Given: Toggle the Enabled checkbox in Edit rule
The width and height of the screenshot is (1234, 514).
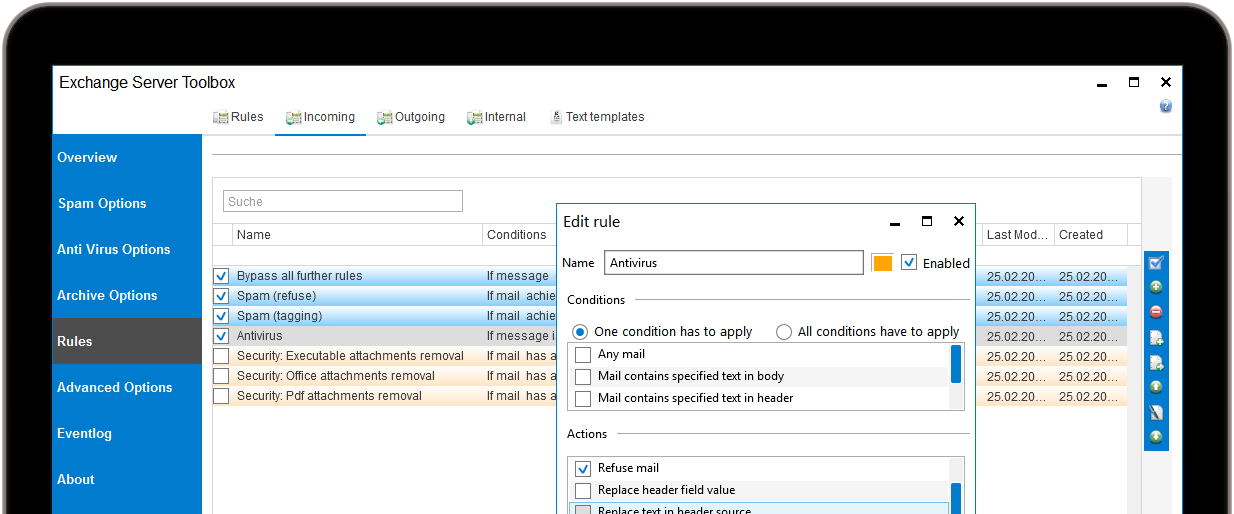Looking at the screenshot, I should (909, 262).
